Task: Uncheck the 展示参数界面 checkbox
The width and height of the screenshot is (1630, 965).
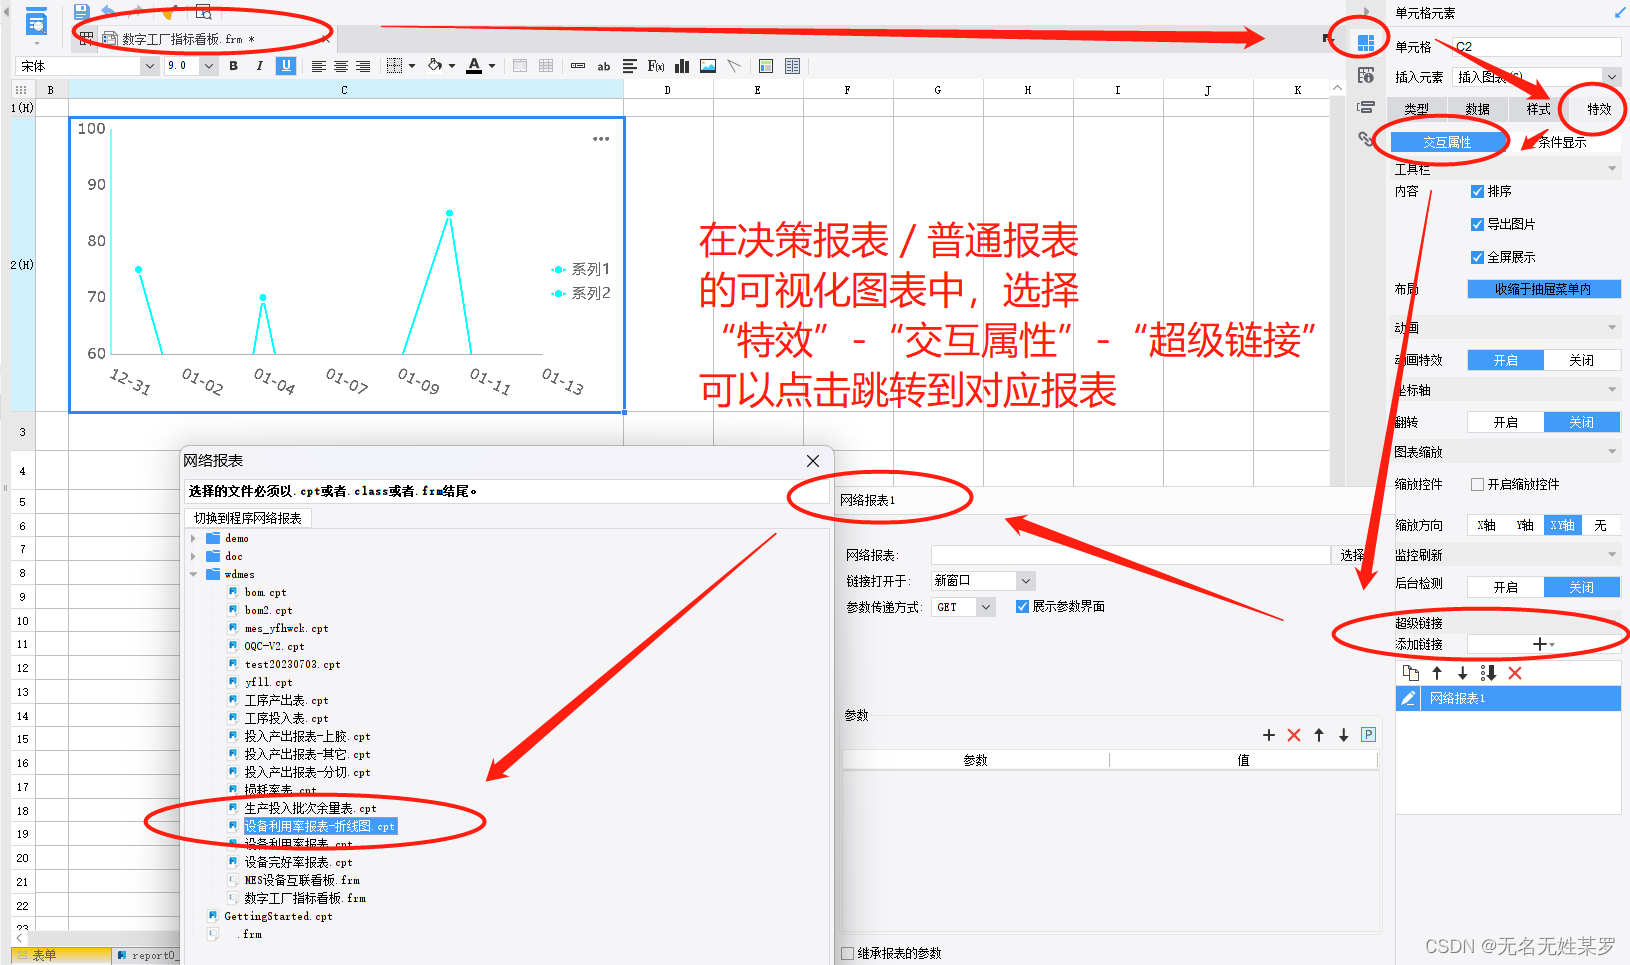Action: 1022,606
